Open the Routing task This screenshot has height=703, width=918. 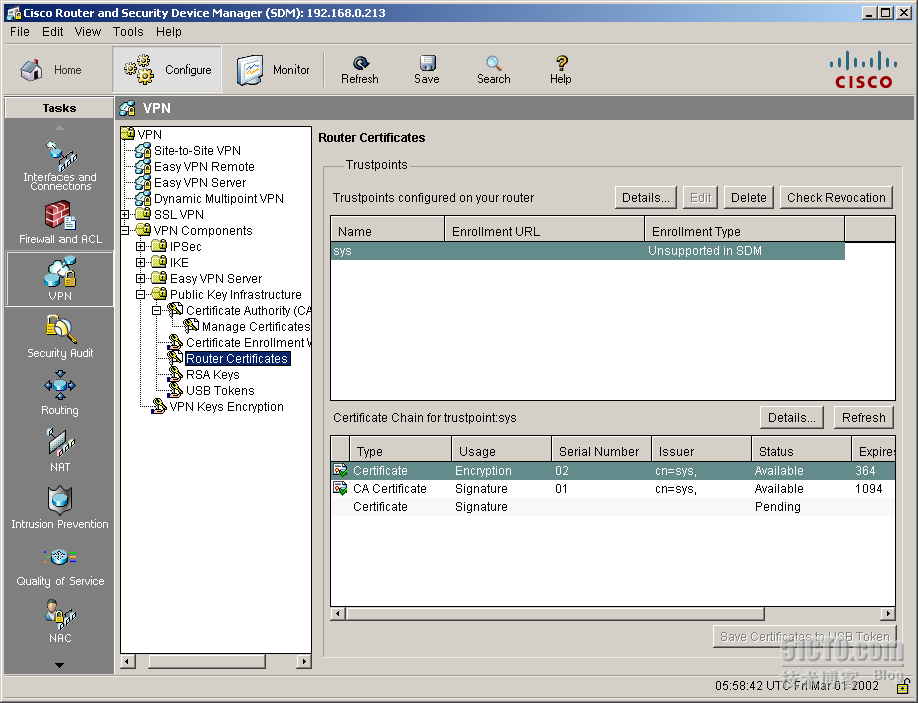click(60, 393)
